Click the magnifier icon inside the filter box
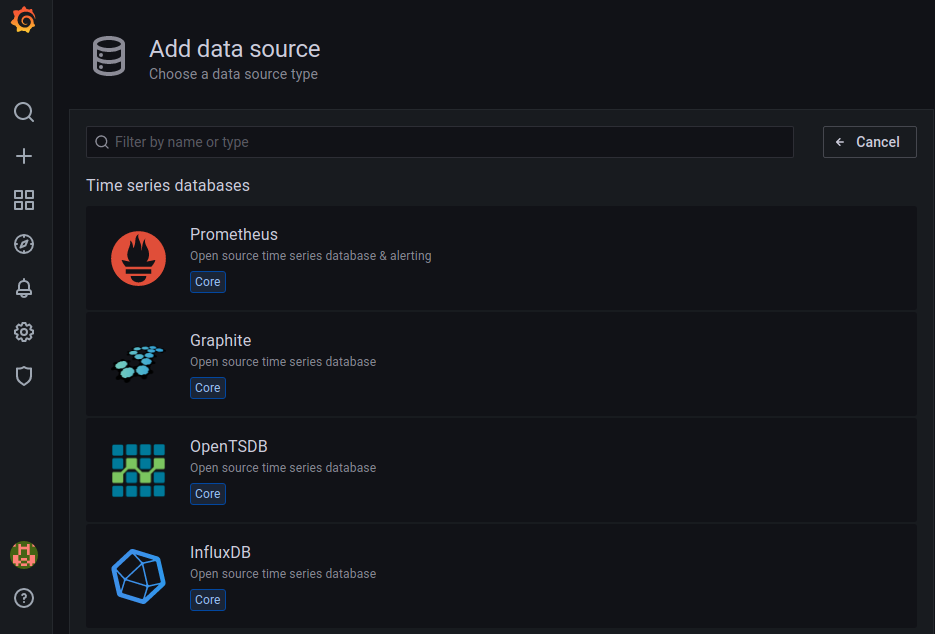The image size is (935, 634). (102, 142)
